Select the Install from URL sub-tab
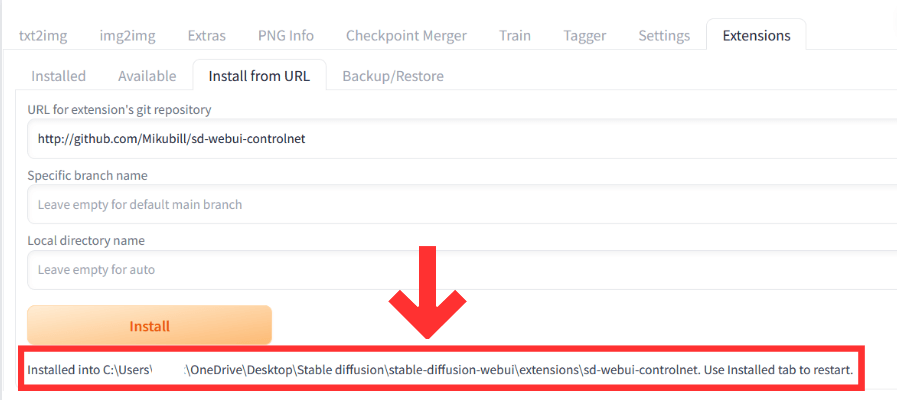This screenshot has width=897, height=400. tap(259, 76)
